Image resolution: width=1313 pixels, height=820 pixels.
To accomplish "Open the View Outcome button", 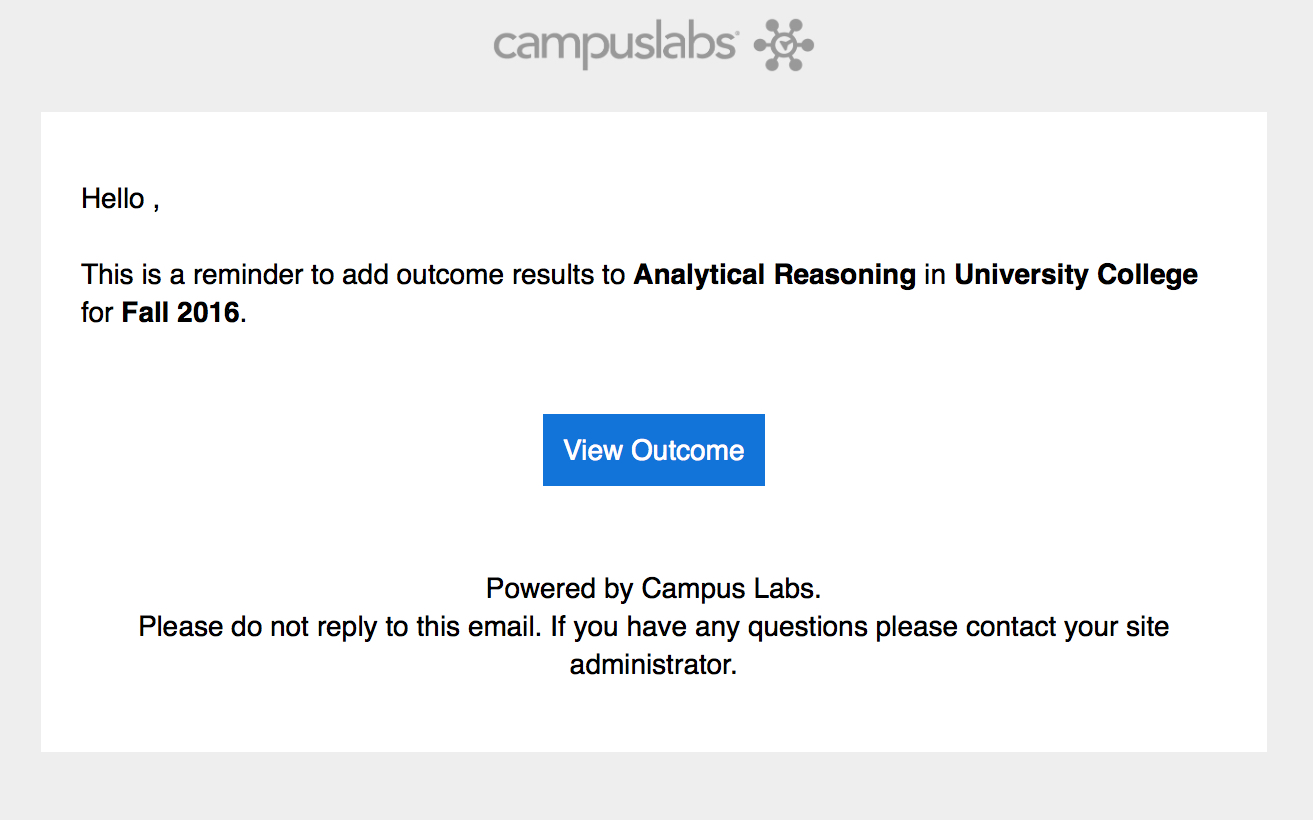I will (654, 450).
